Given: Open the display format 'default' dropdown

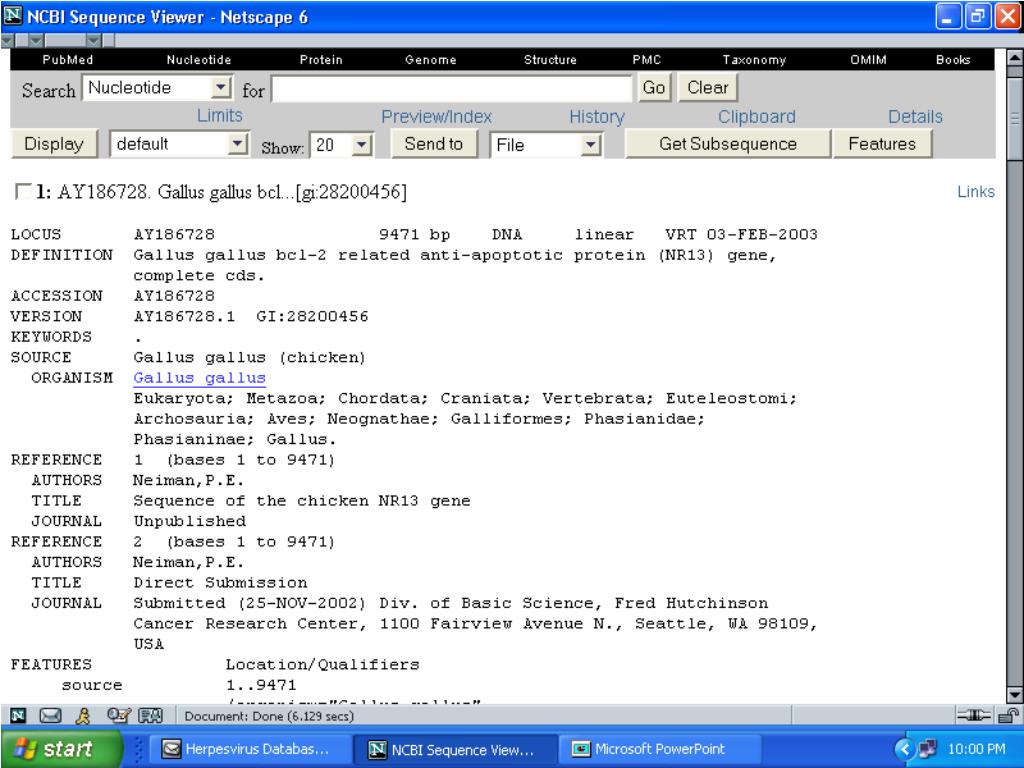Looking at the screenshot, I should [x=238, y=144].
